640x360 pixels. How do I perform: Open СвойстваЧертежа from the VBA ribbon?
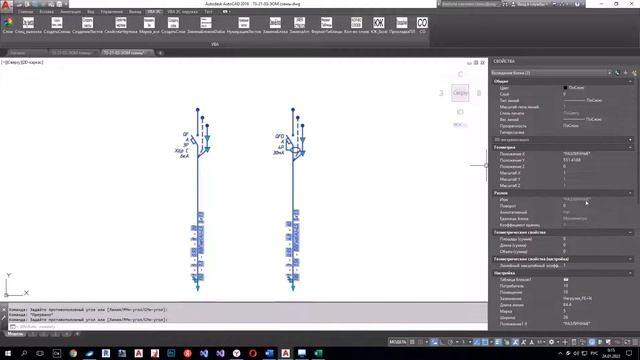click(x=121, y=24)
